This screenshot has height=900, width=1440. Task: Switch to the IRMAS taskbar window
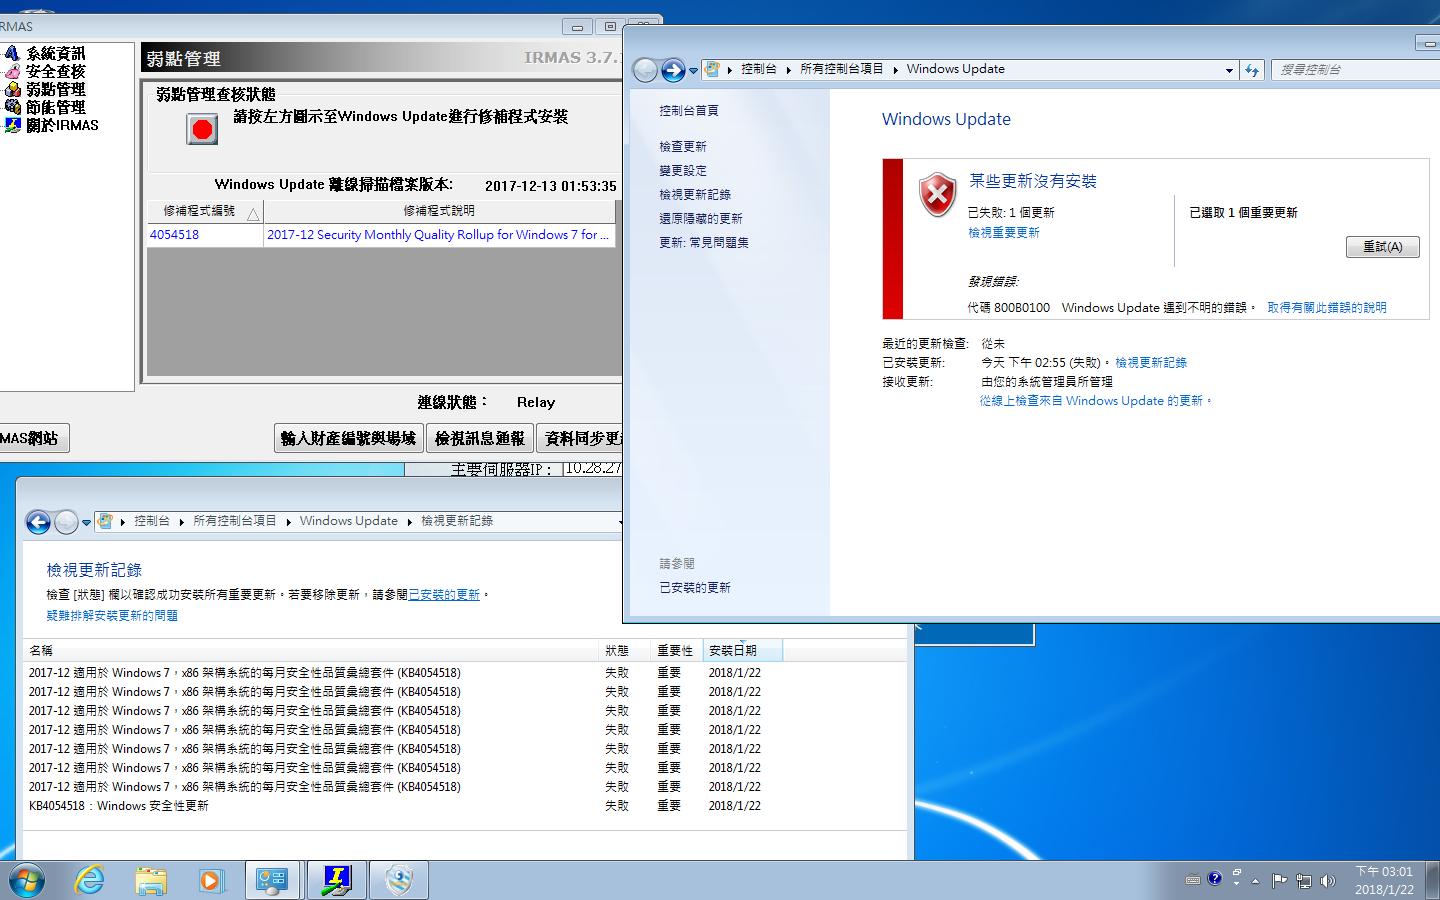[x=337, y=881]
